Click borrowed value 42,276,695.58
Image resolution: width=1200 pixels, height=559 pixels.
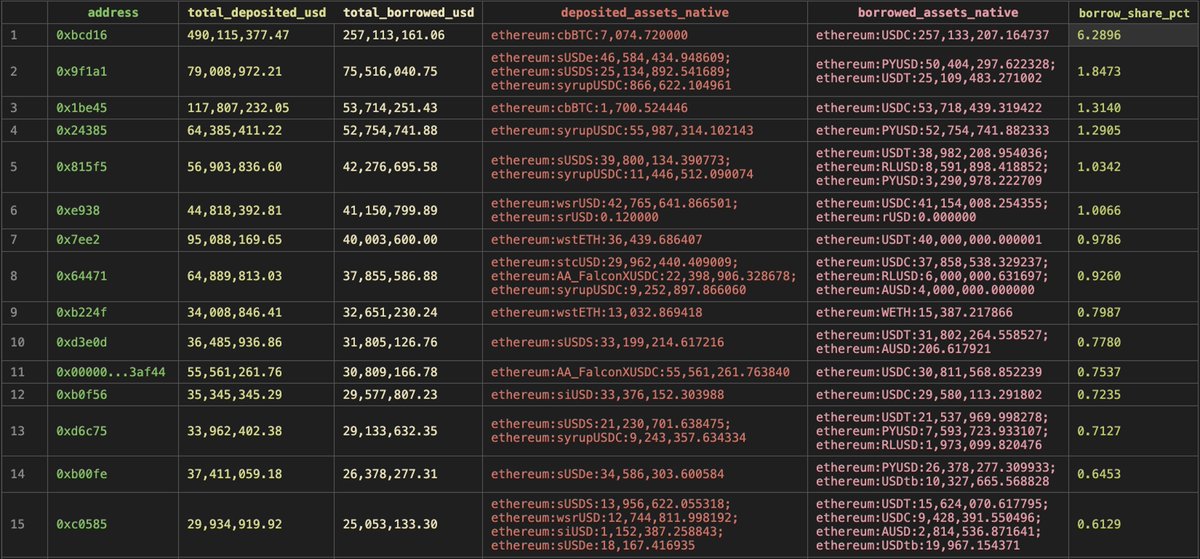[x=390, y=166]
